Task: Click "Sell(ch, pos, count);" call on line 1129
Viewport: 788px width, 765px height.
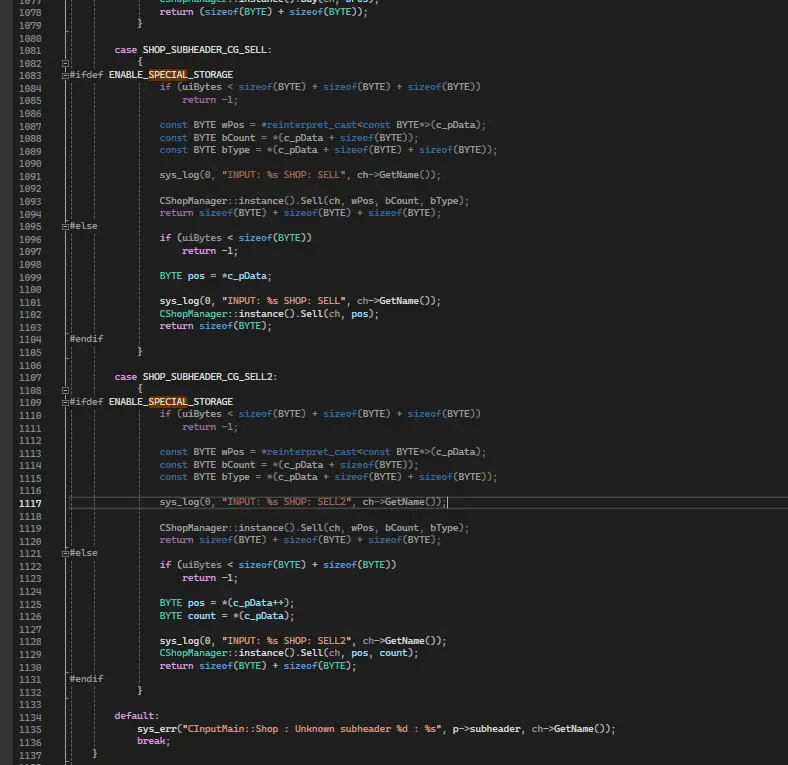Action: [359, 653]
